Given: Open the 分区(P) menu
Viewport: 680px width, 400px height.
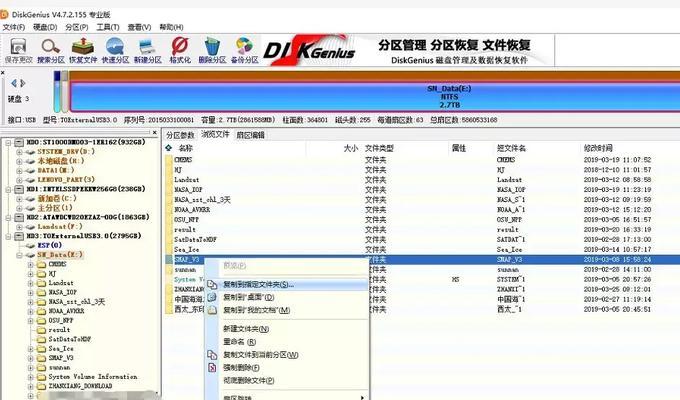Looking at the screenshot, I should click(77, 27).
